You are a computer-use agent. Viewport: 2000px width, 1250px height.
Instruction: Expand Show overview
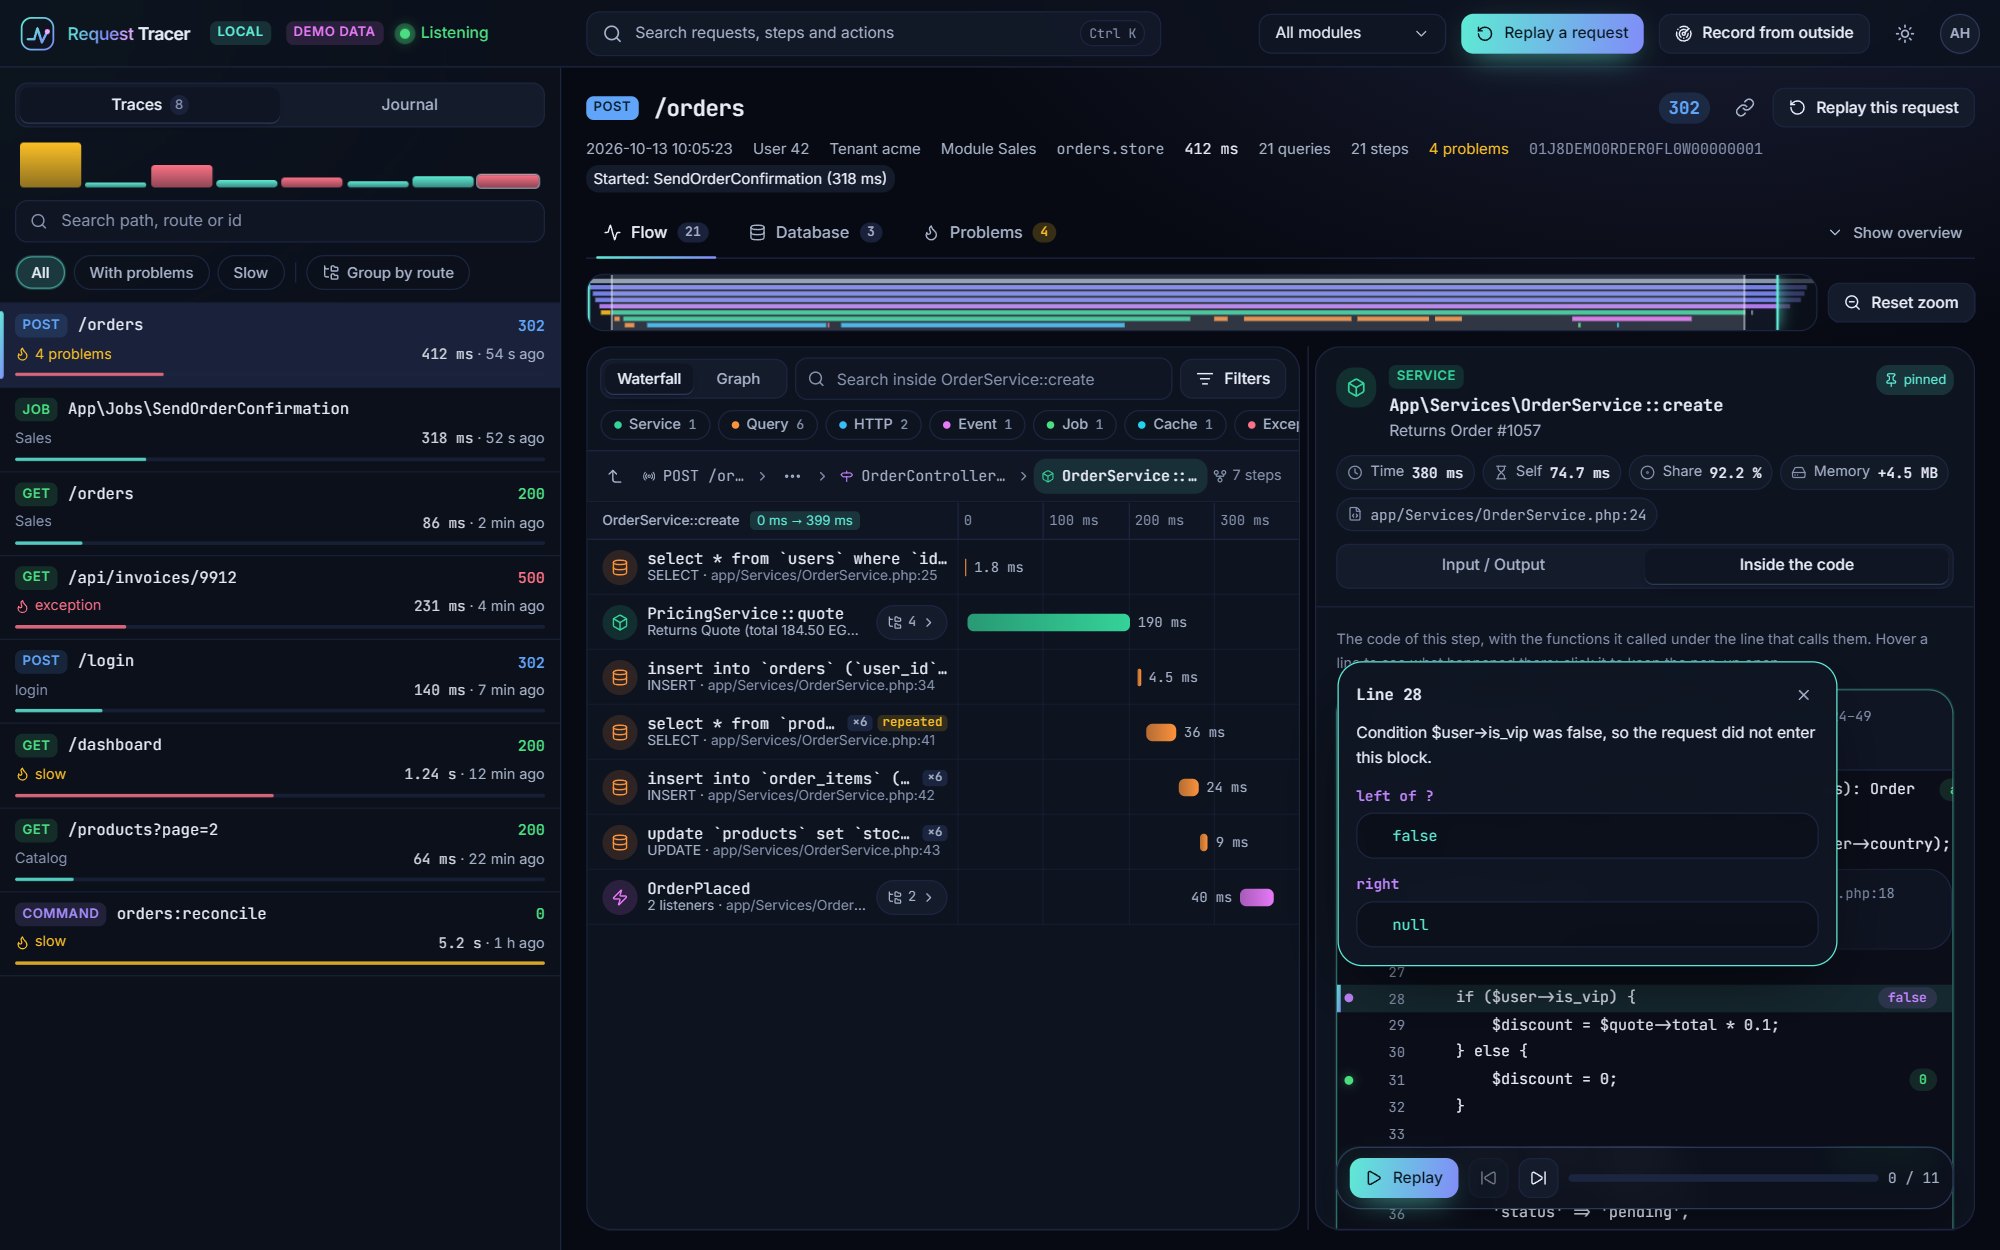pos(1895,232)
